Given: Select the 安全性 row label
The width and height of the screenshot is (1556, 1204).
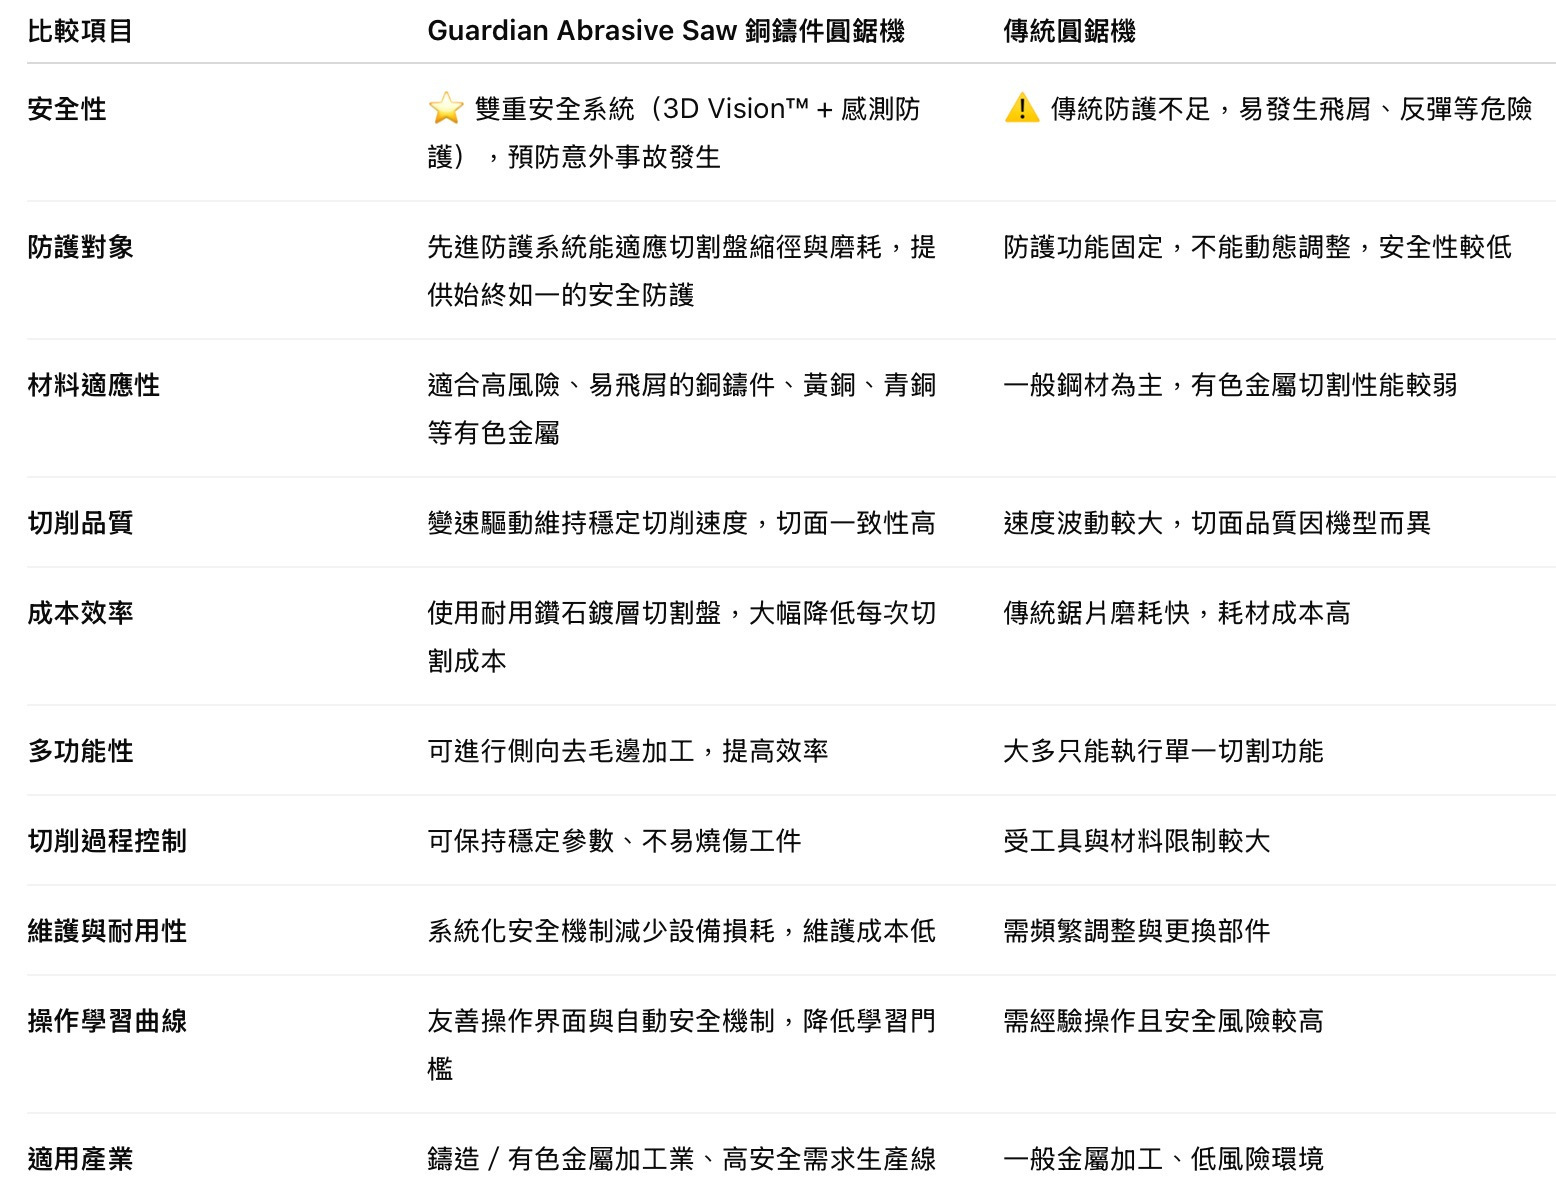Looking at the screenshot, I should tap(67, 109).
